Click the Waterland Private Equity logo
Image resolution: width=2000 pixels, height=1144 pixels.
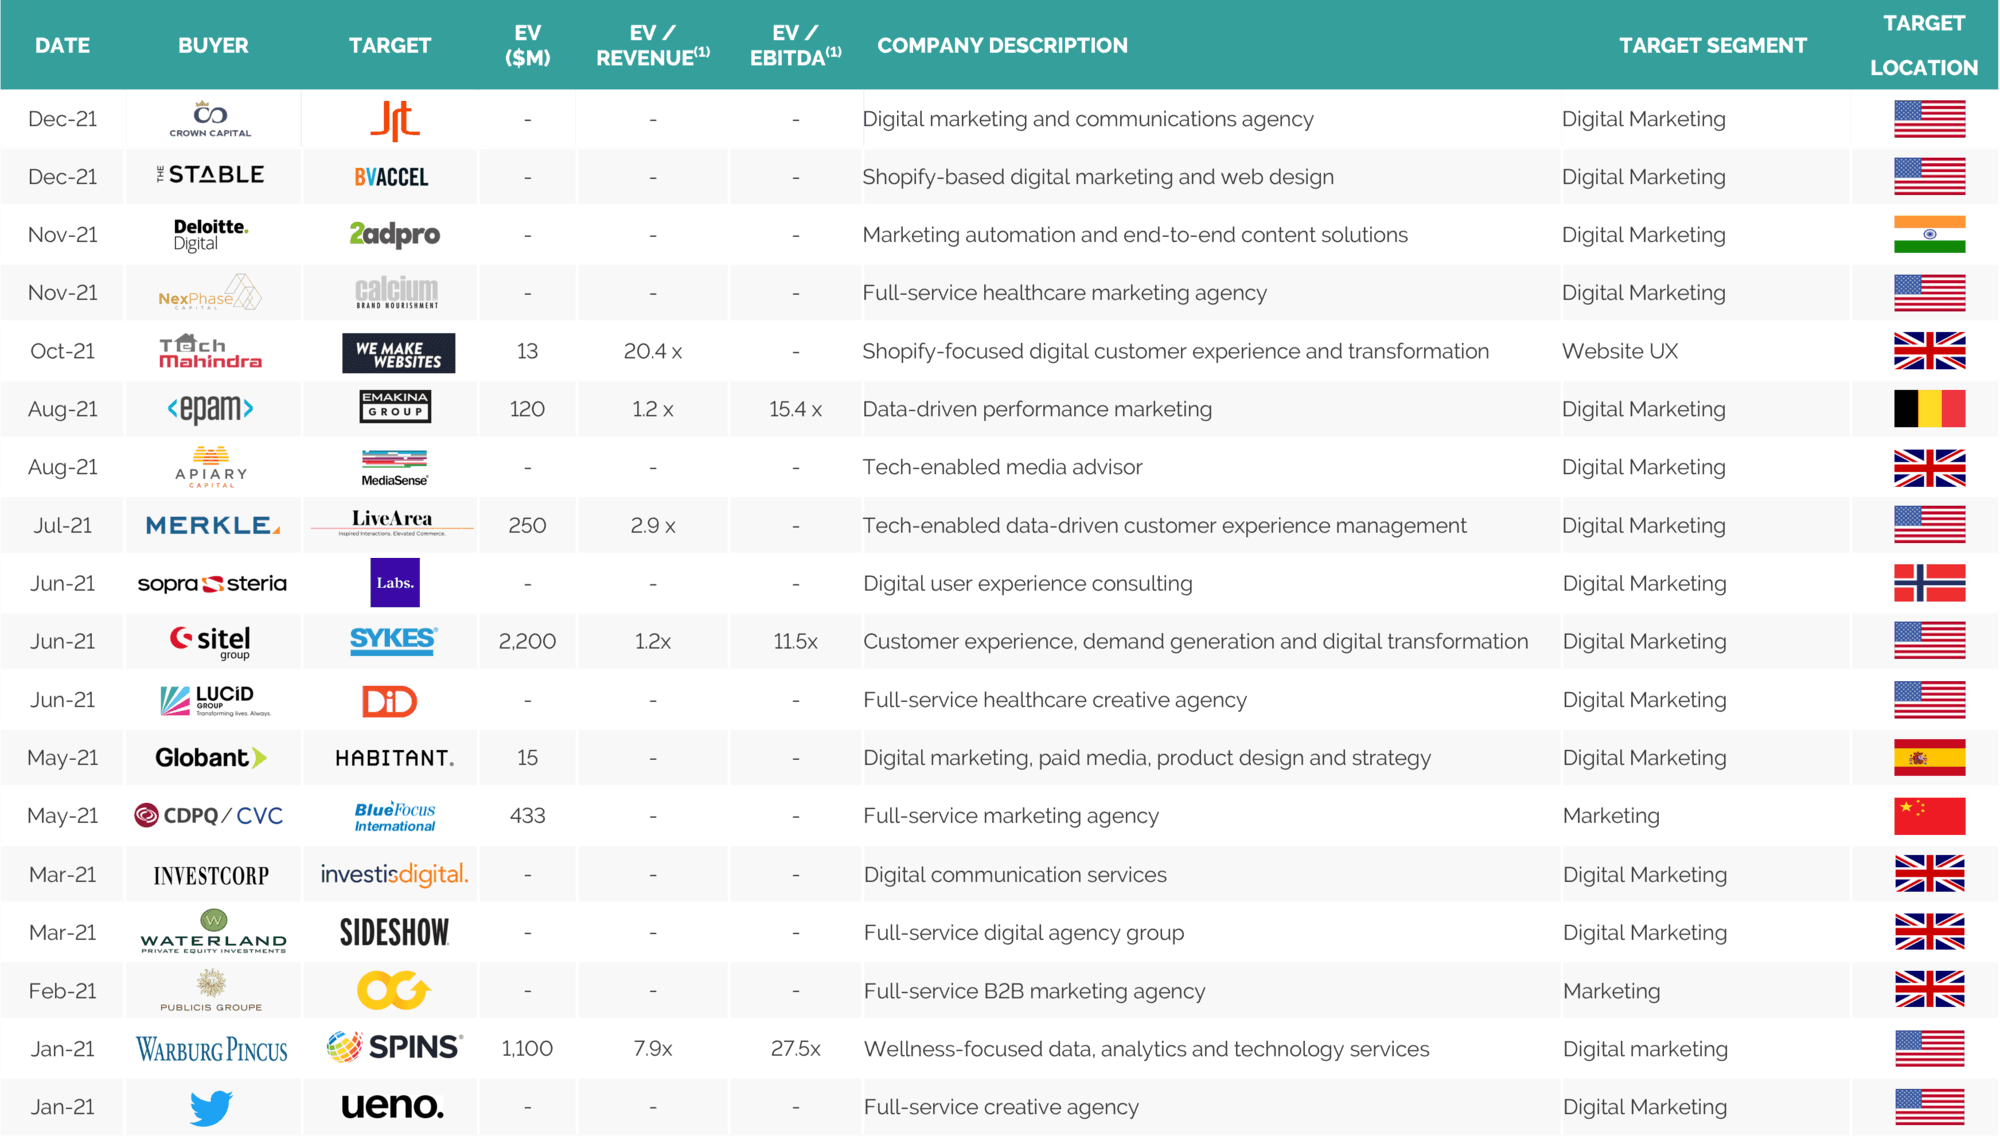coord(213,932)
